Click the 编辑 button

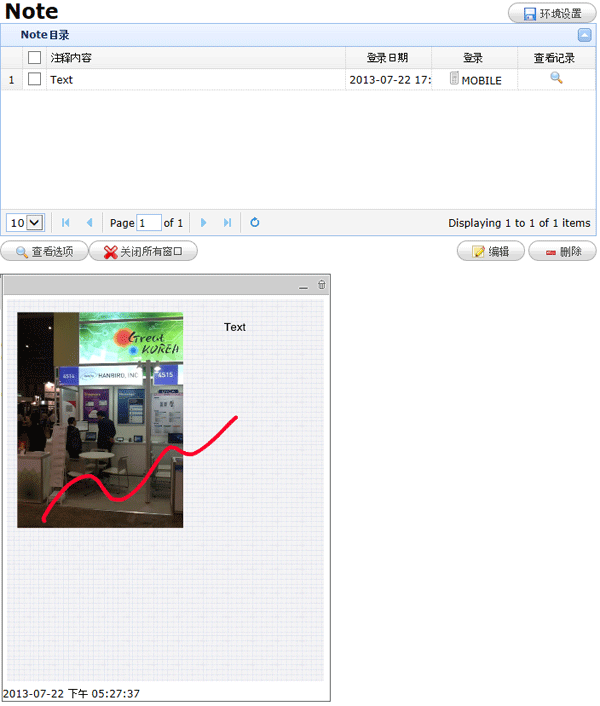(490, 252)
